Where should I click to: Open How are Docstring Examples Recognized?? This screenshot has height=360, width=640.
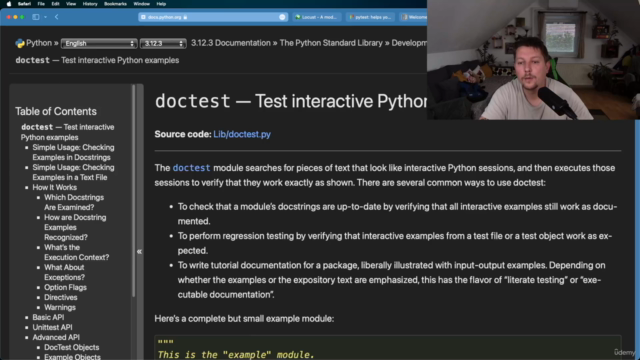pos(75,227)
